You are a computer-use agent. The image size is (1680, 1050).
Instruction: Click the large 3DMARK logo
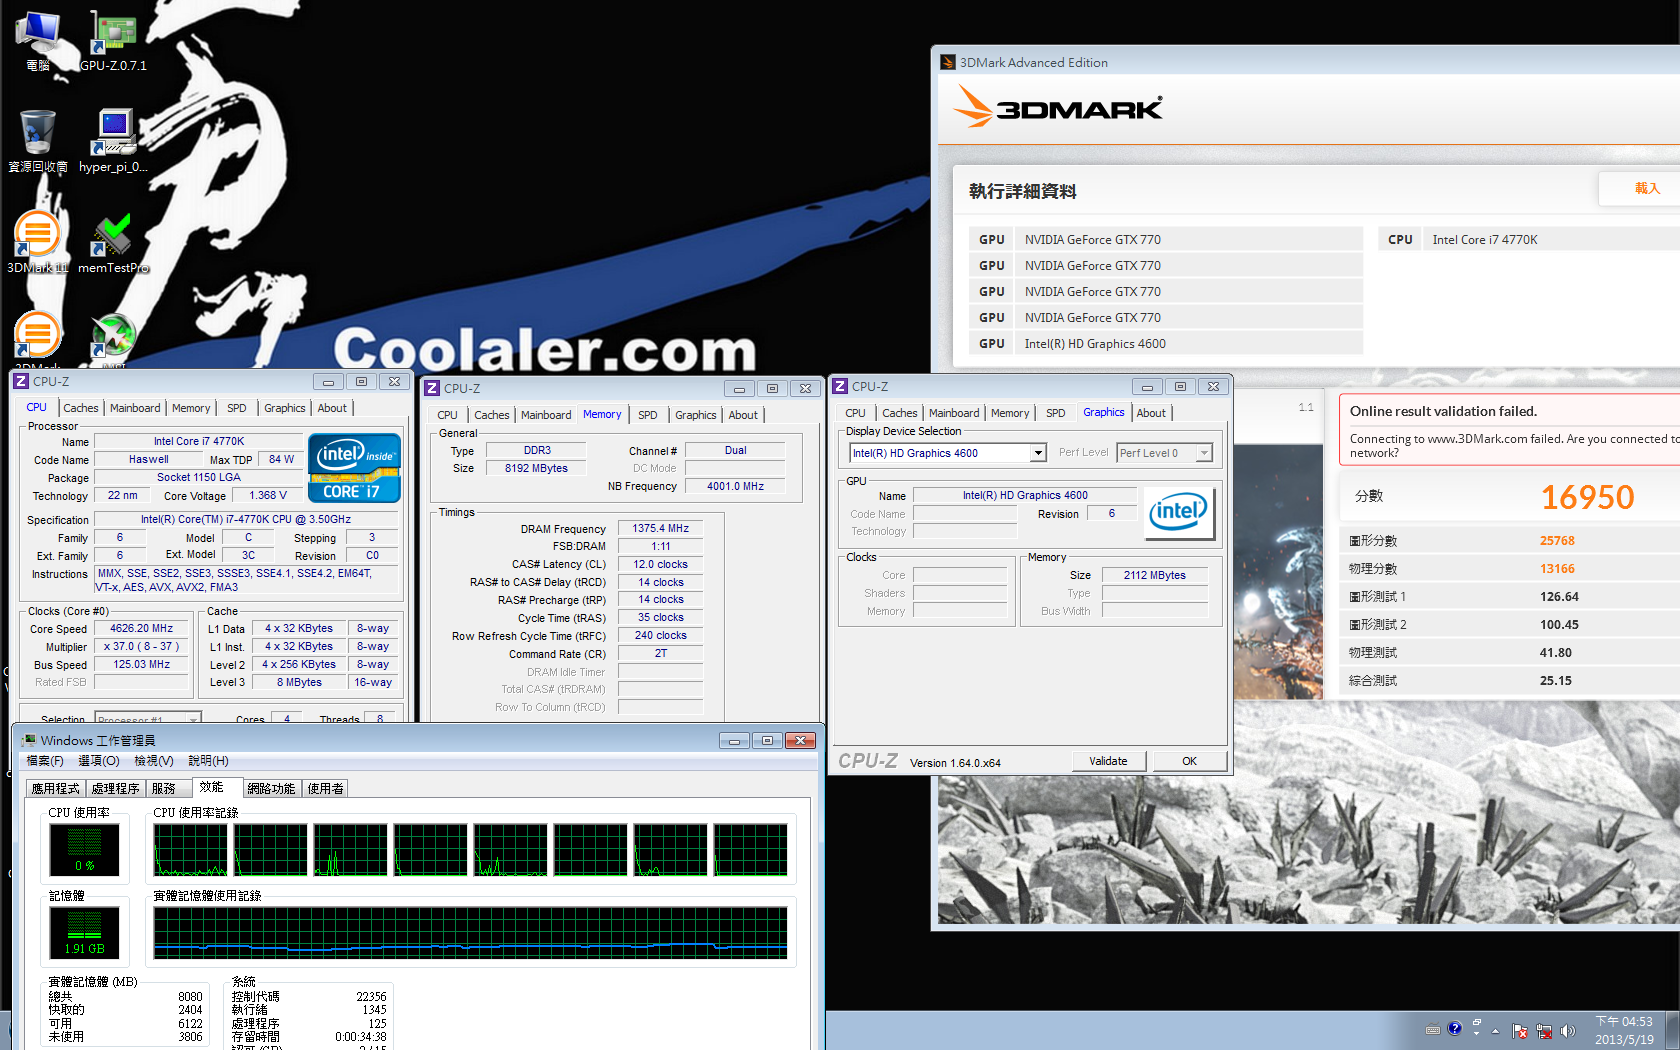point(1058,106)
